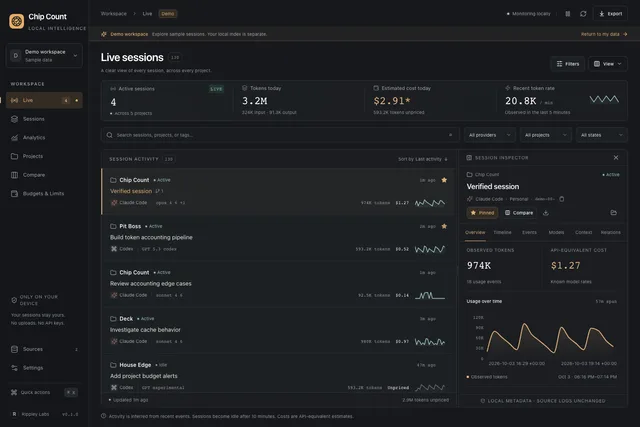Select the Review accounting edge cases session

click(x=278, y=284)
